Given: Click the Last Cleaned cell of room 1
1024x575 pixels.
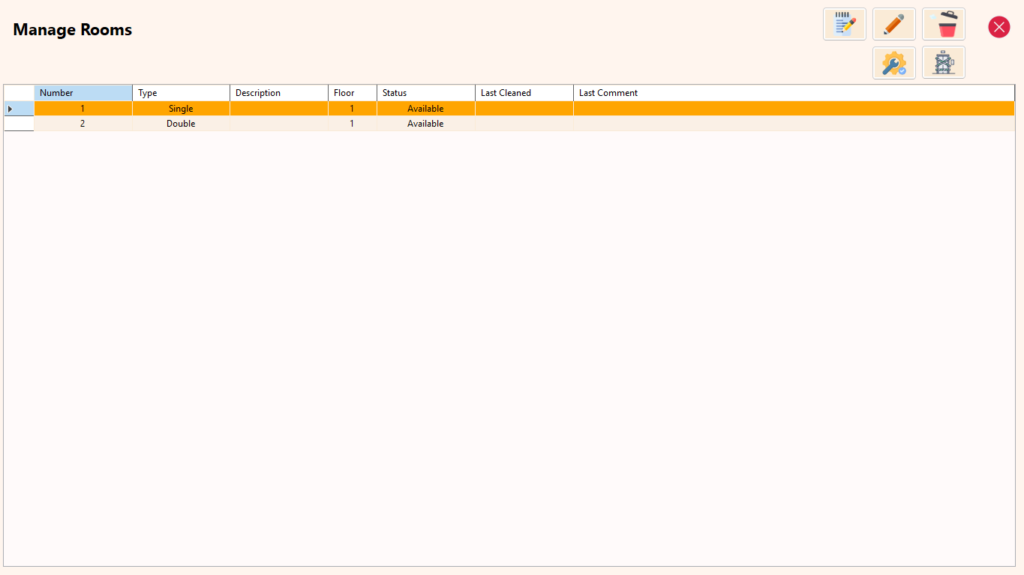Looking at the screenshot, I should (524, 108).
